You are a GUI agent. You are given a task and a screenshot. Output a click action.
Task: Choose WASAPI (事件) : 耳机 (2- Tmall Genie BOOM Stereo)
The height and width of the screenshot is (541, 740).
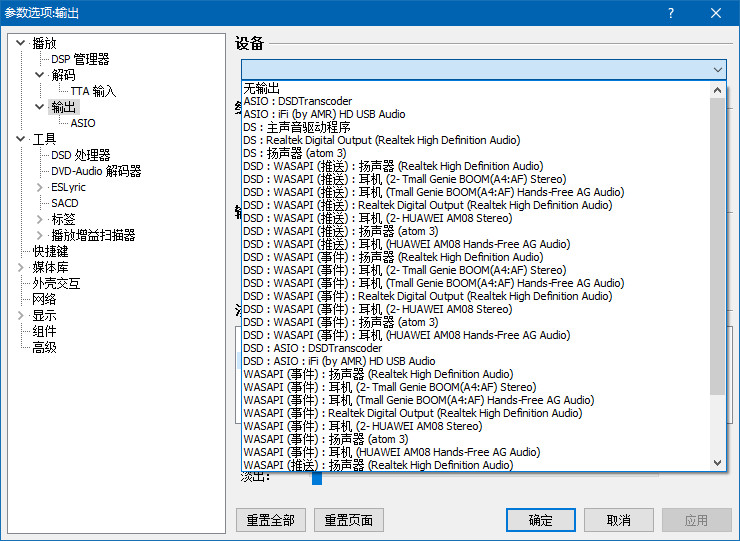(476, 387)
